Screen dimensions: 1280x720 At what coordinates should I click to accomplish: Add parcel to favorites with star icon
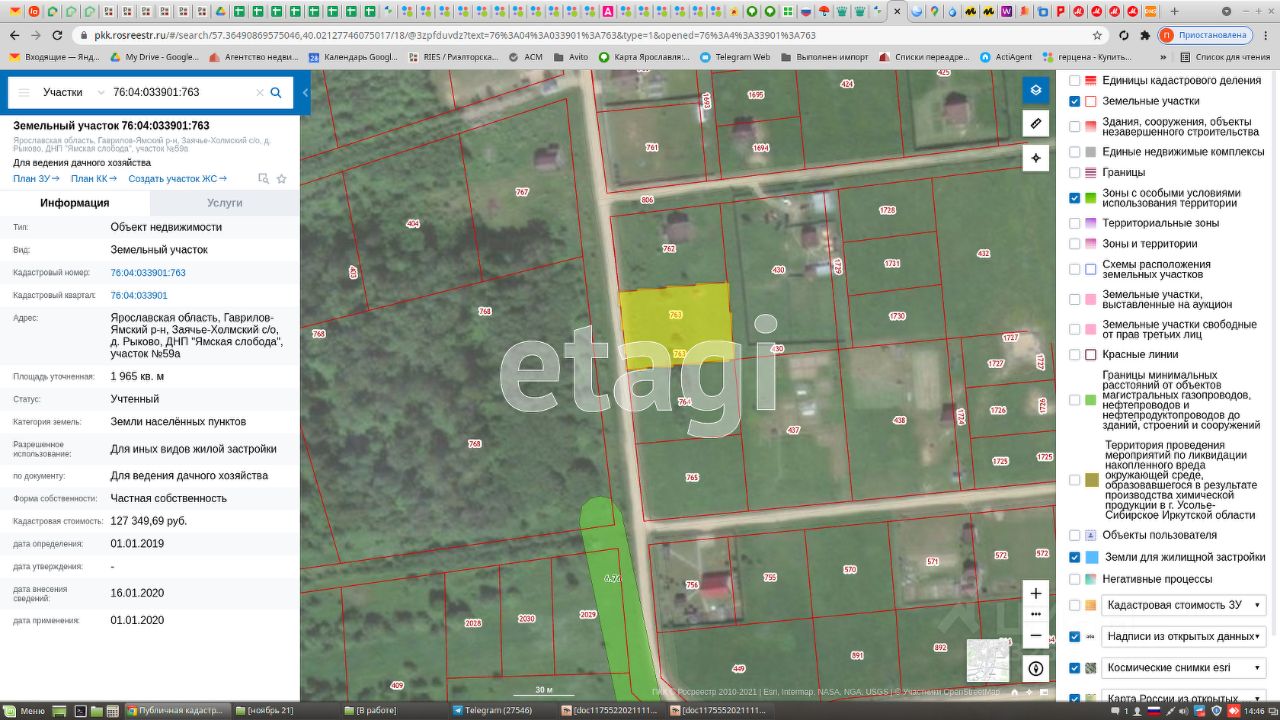tap(282, 179)
